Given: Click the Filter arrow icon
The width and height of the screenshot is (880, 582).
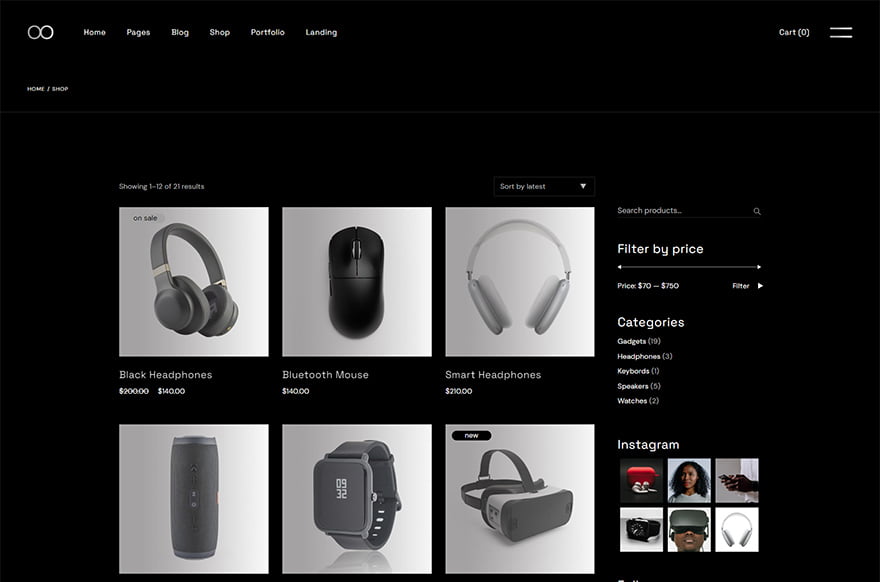Looking at the screenshot, I should point(760,286).
